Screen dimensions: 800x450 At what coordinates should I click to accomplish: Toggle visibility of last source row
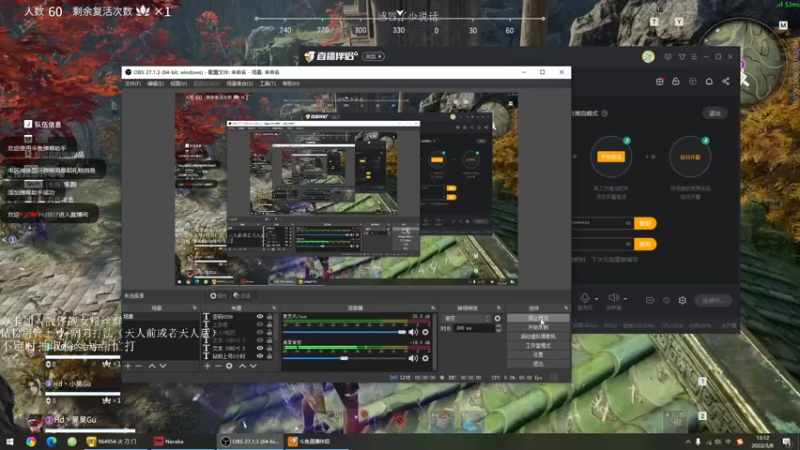(x=260, y=356)
